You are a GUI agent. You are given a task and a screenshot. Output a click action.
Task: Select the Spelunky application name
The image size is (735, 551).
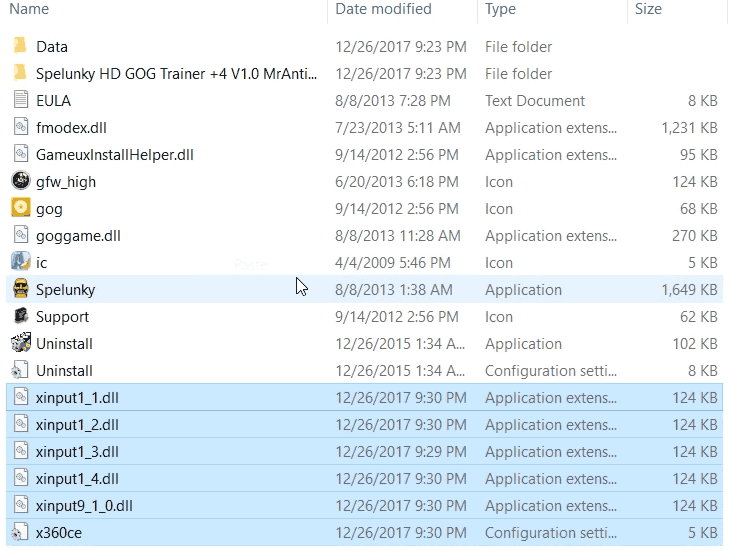point(66,290)
